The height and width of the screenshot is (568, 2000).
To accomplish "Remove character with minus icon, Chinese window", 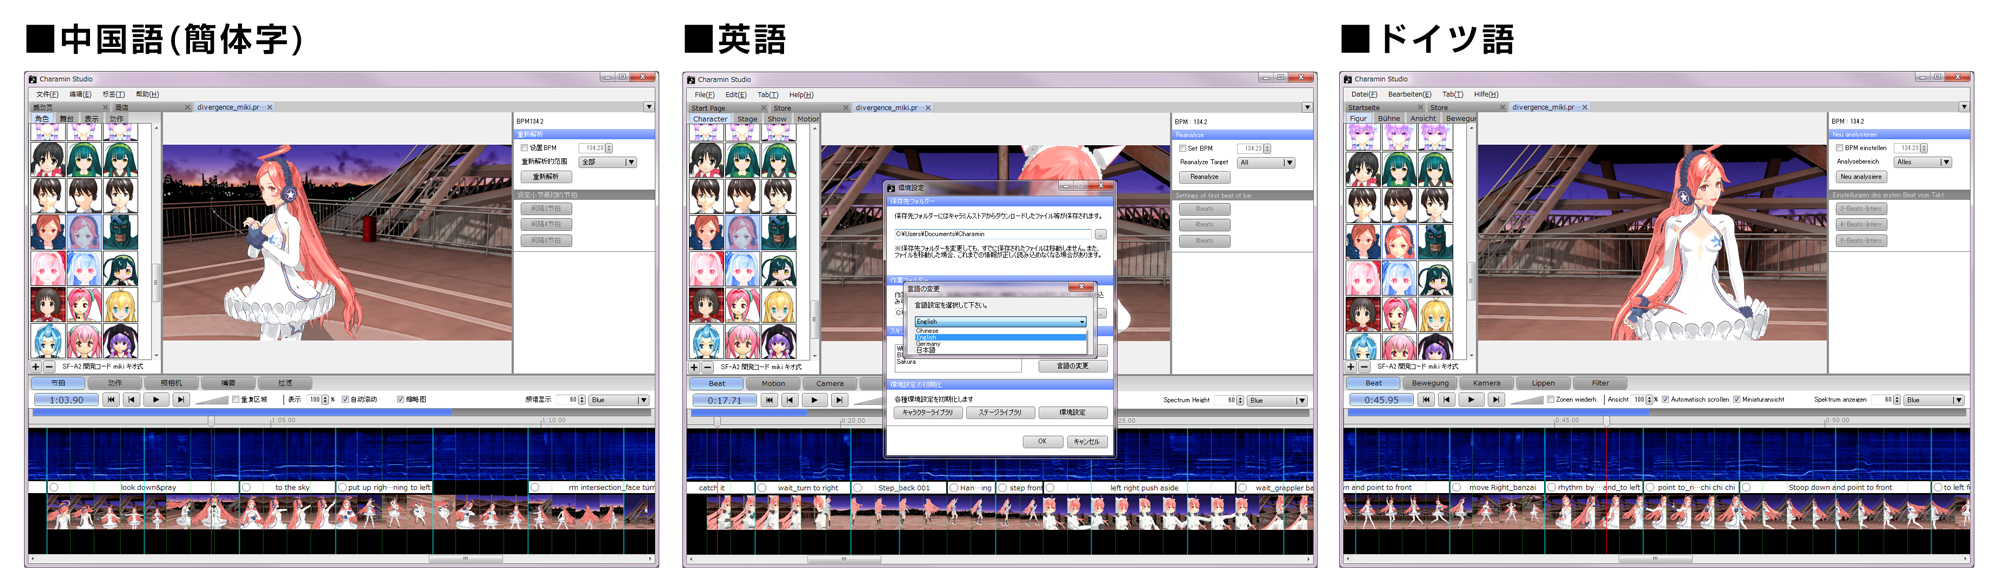I will pos(49,367).
